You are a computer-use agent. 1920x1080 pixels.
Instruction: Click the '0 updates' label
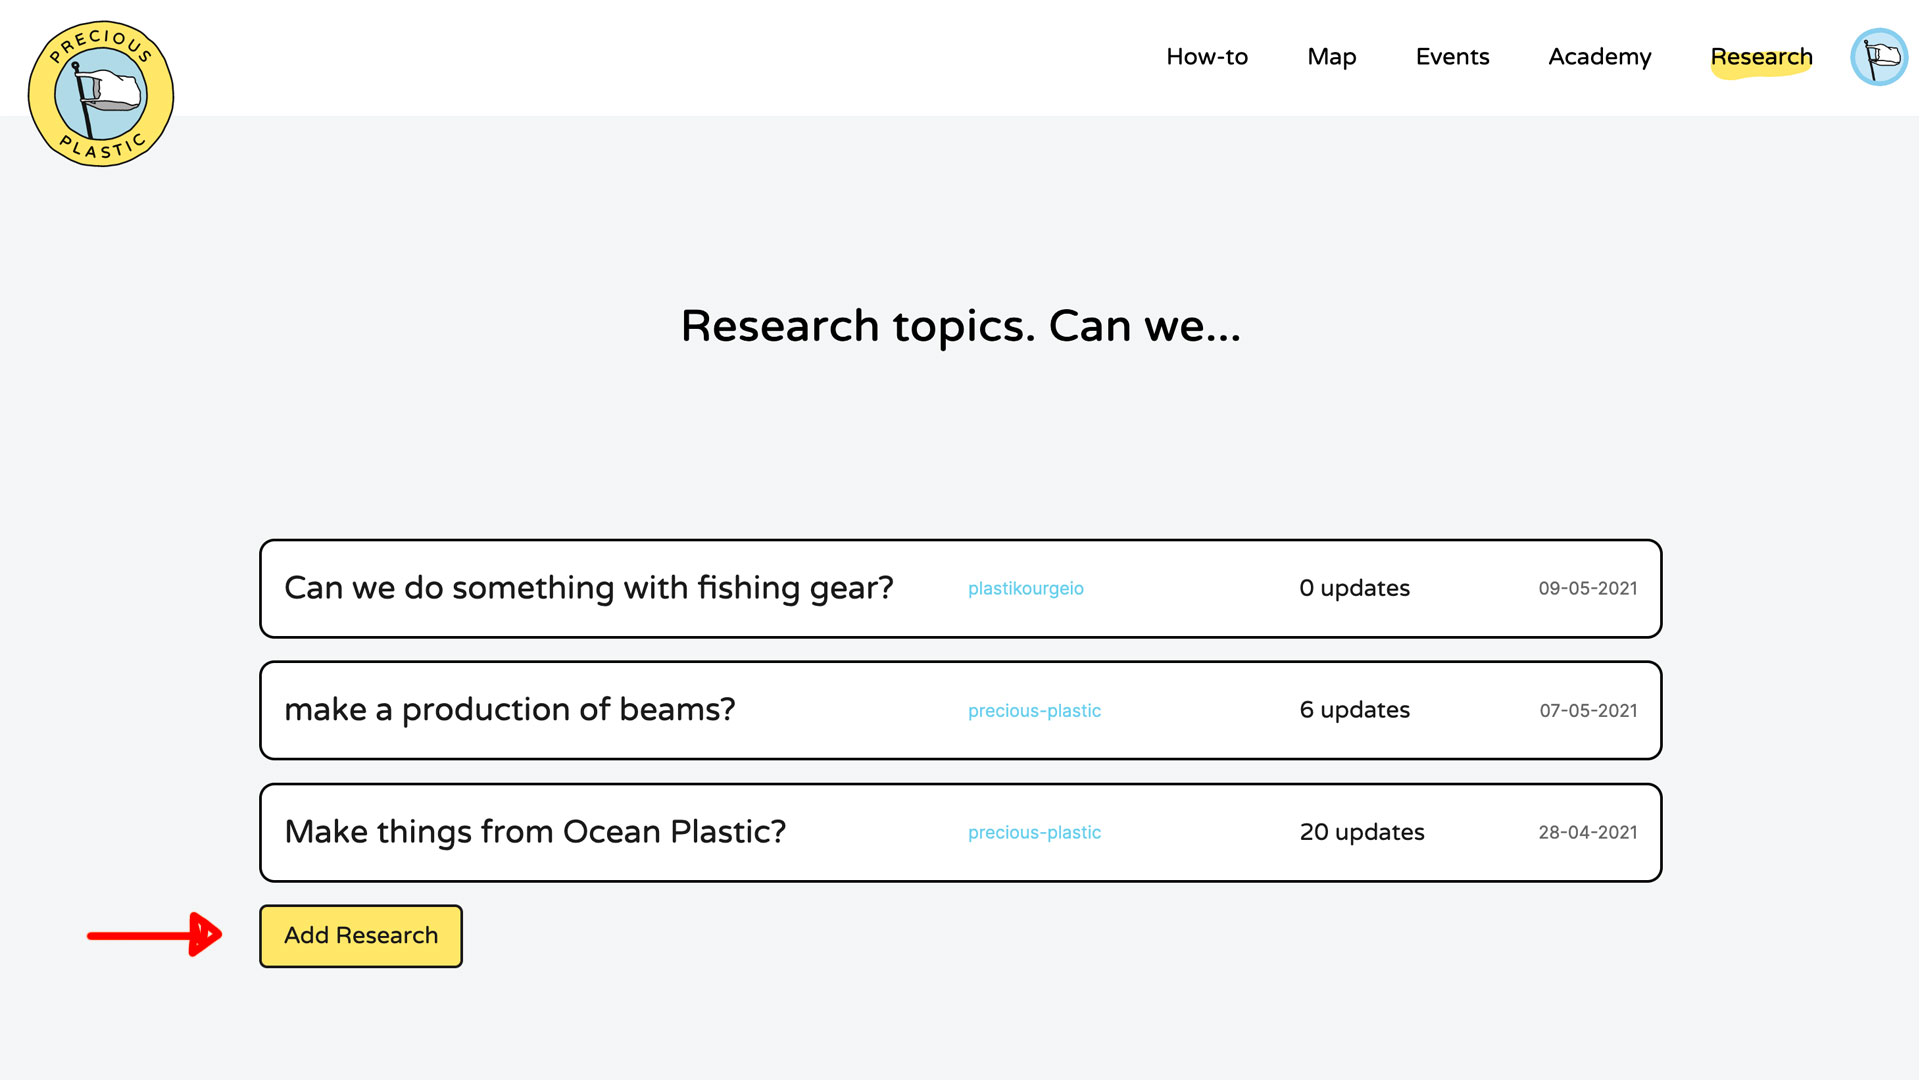(1354, 588)
